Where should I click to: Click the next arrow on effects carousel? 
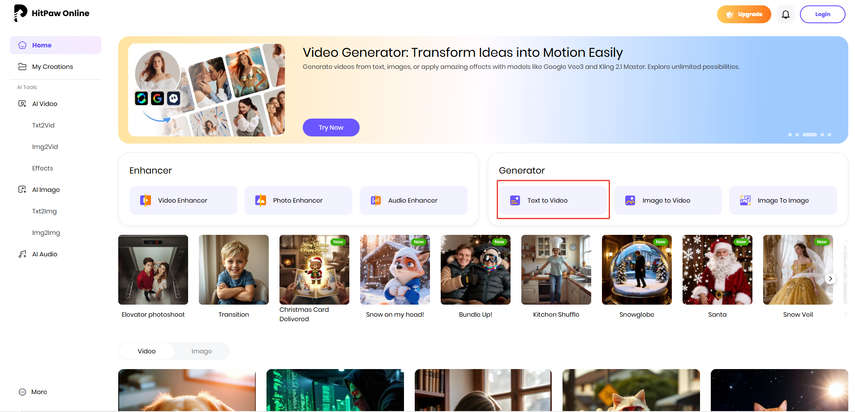[x=830, y=278]
